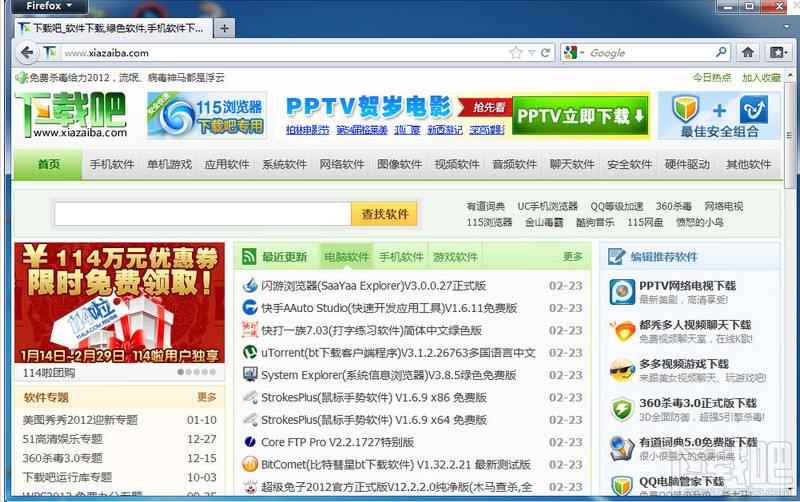Switch to the 手机软件 update tab
Screen dimensions: 800x502
[401, 257]
